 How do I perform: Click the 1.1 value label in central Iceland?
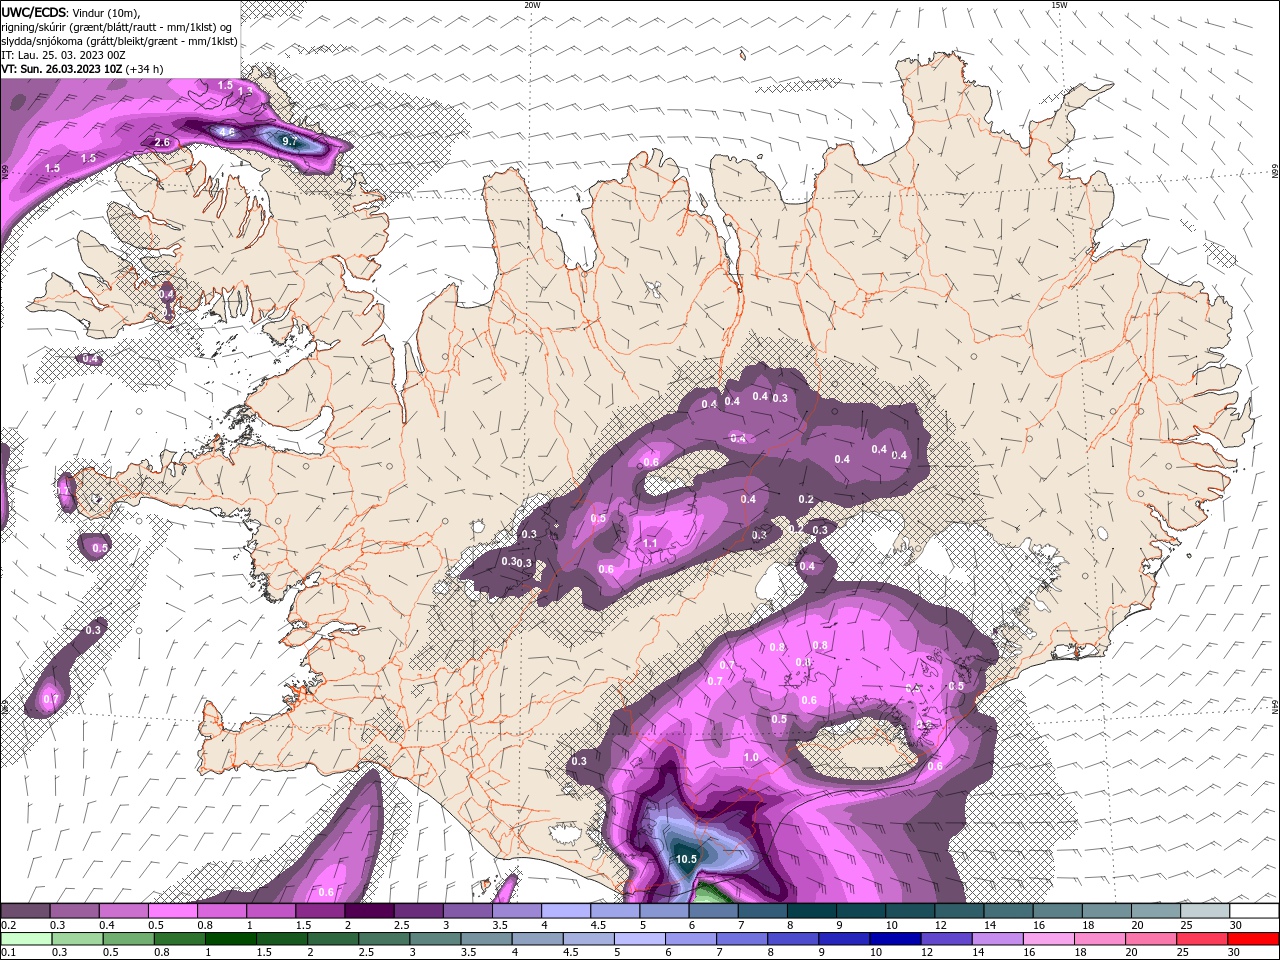click(650, 544)
